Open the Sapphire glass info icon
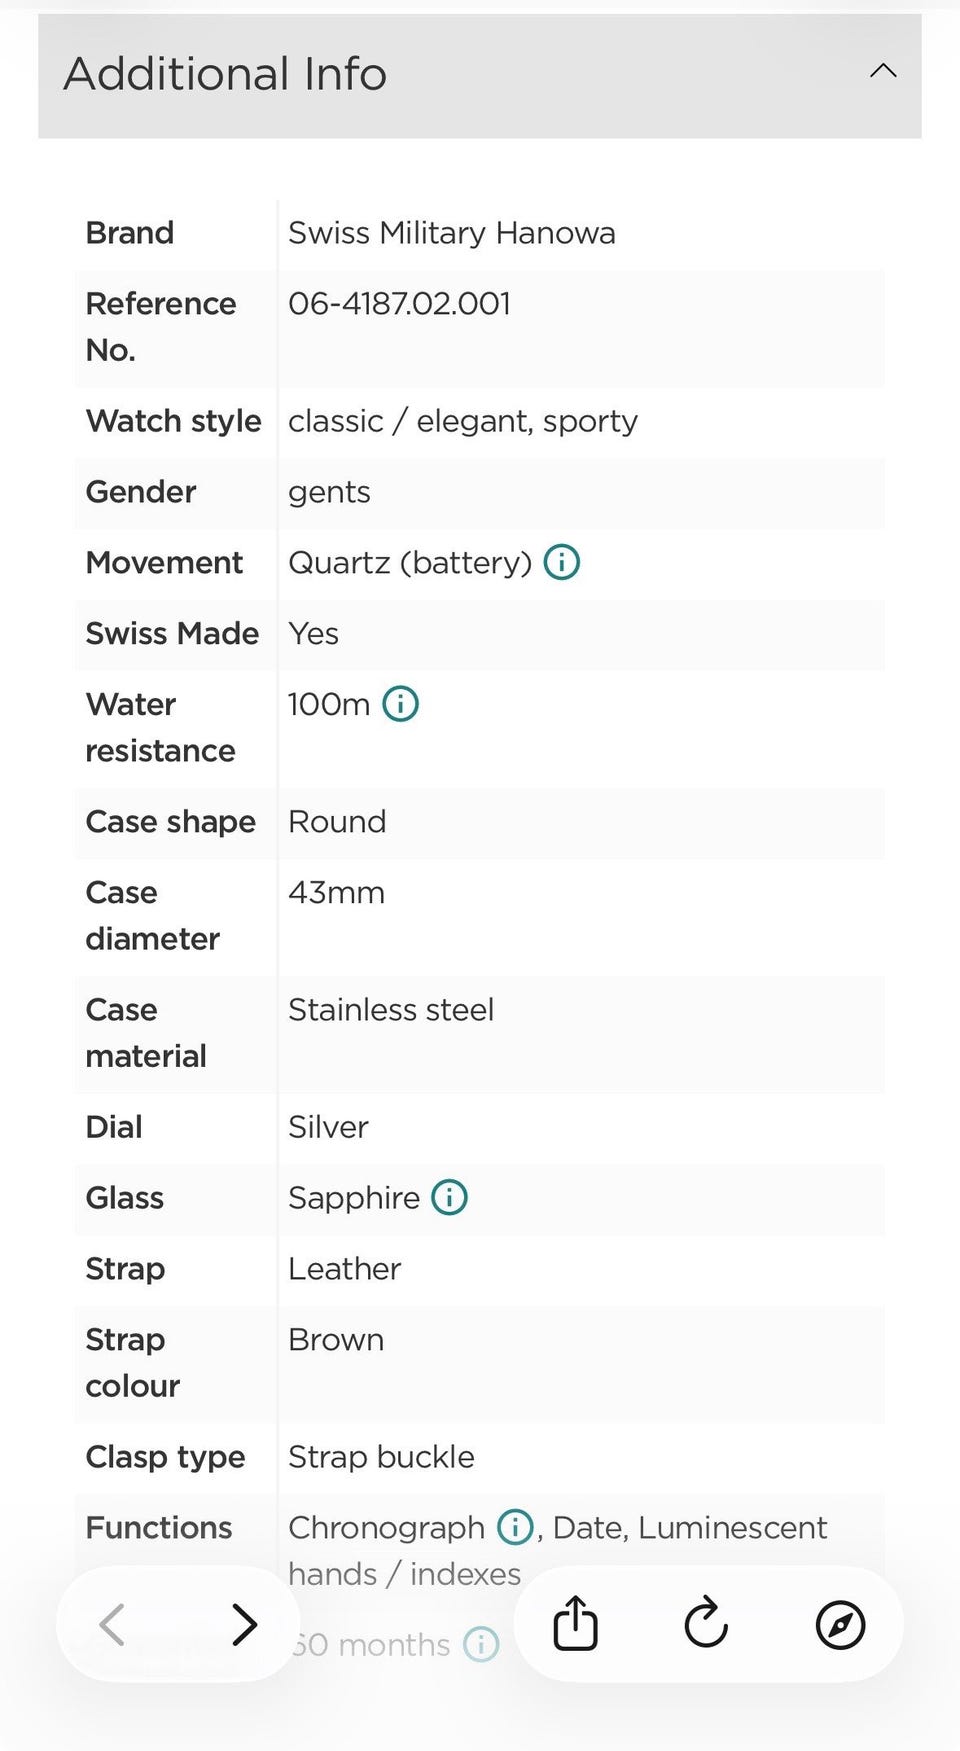The height and width of the screenshot is (1751, 960). click(449, 1197)
